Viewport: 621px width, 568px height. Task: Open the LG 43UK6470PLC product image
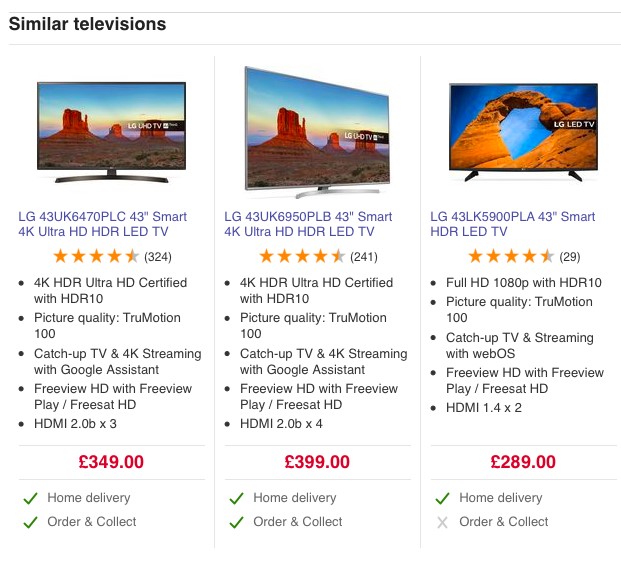[111, 132]
